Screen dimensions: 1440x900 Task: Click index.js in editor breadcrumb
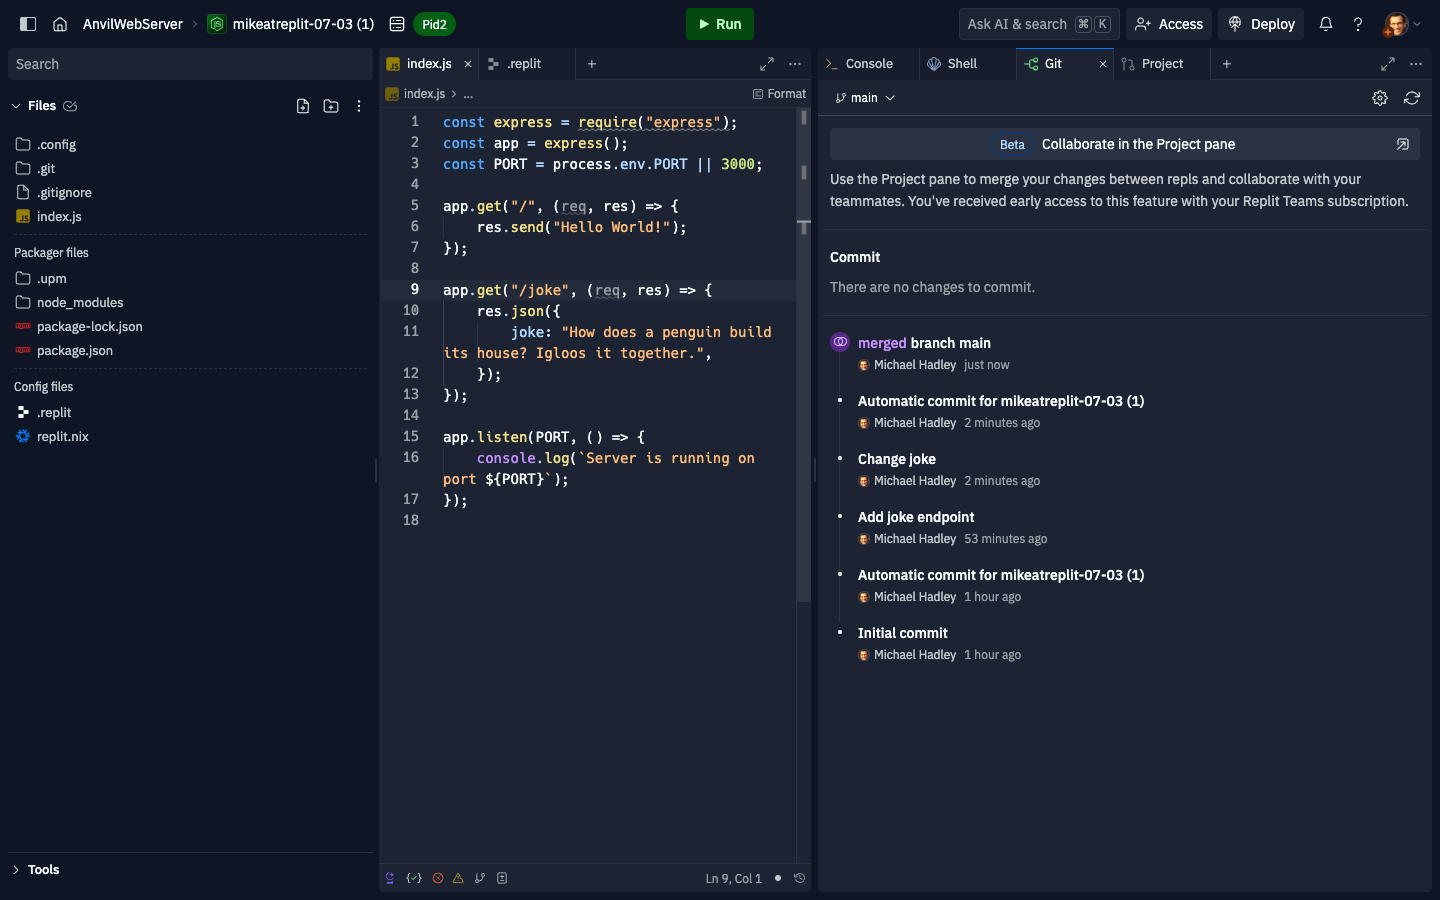tap(424, 94)
